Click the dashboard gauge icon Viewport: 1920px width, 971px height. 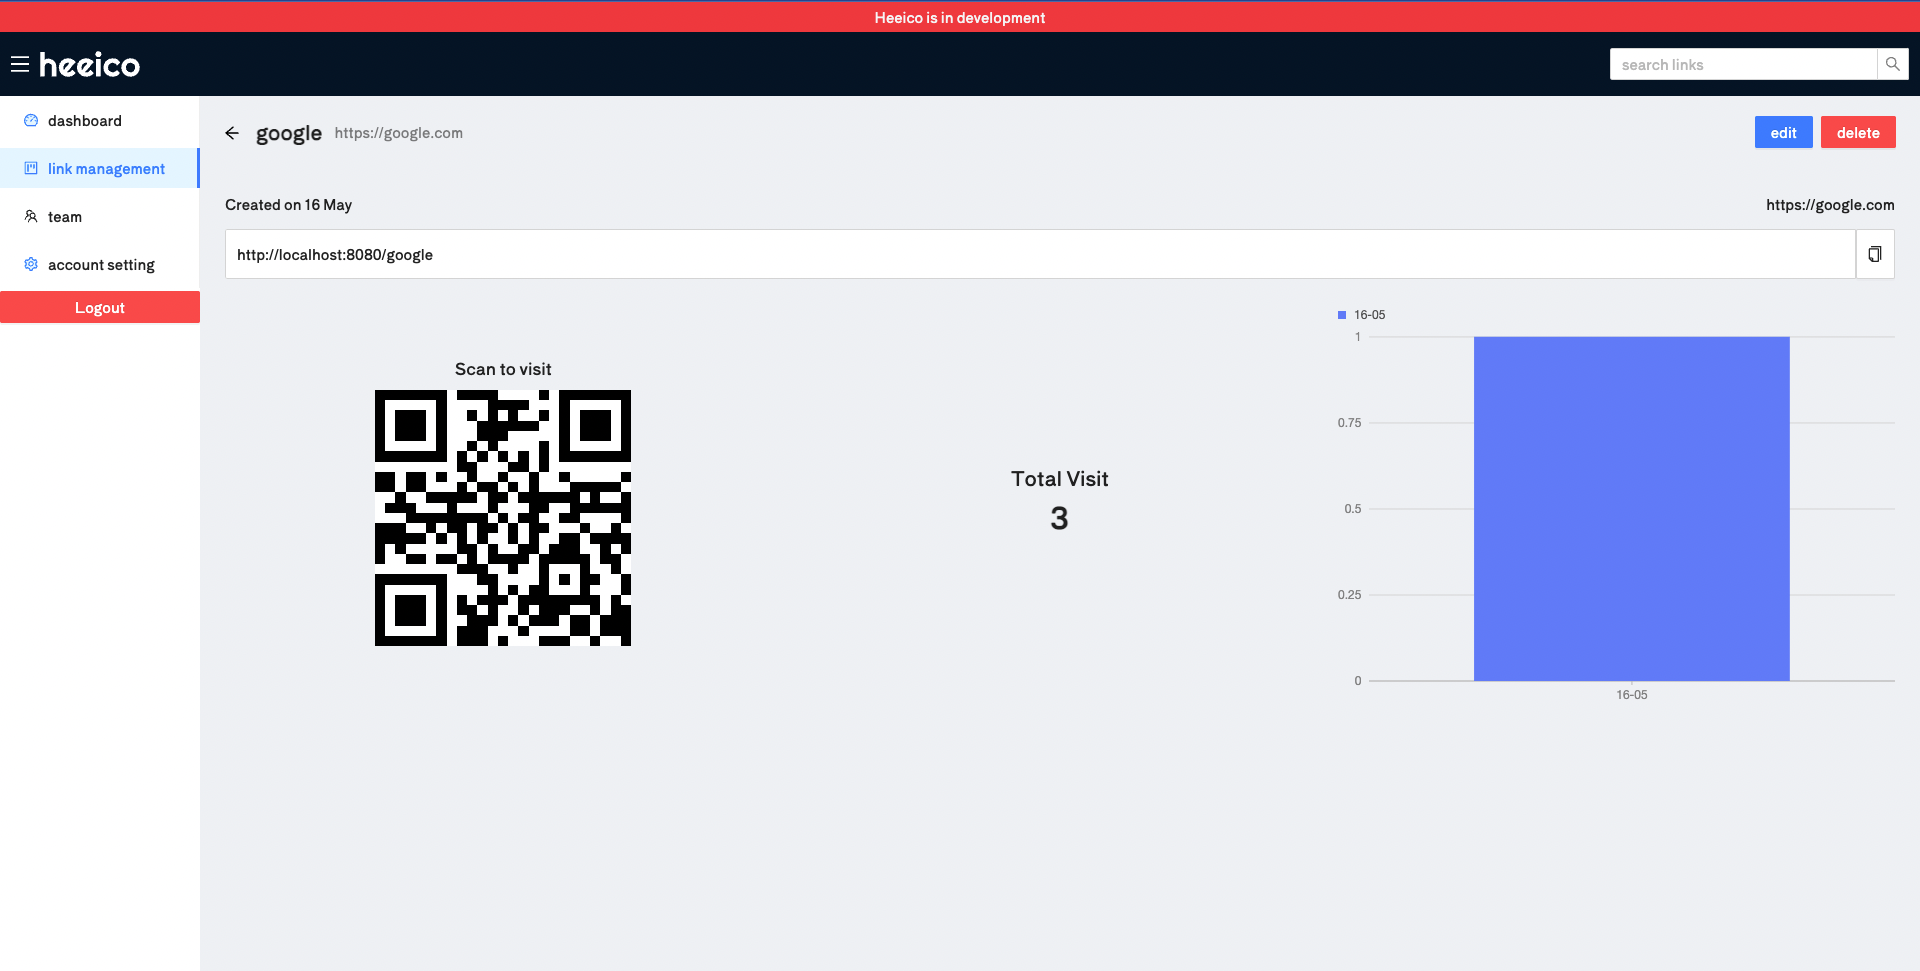click(31, 120)
